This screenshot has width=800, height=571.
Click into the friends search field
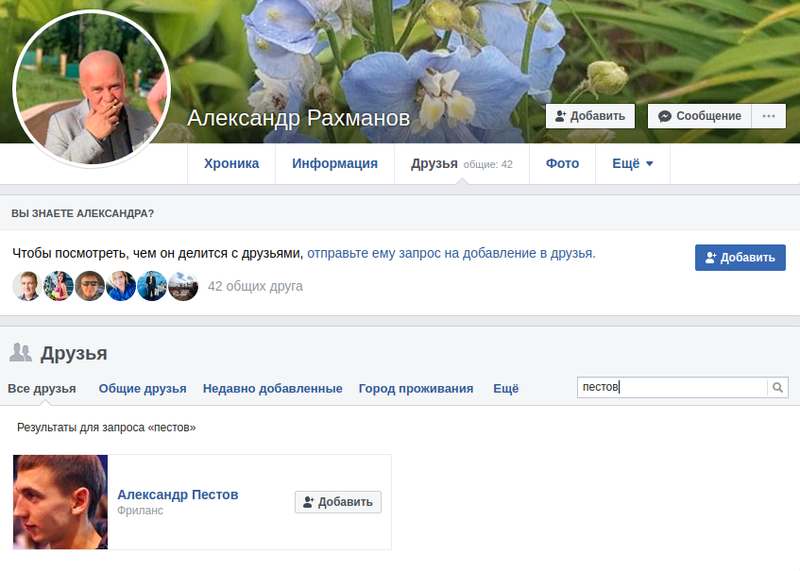pos(672,388)
